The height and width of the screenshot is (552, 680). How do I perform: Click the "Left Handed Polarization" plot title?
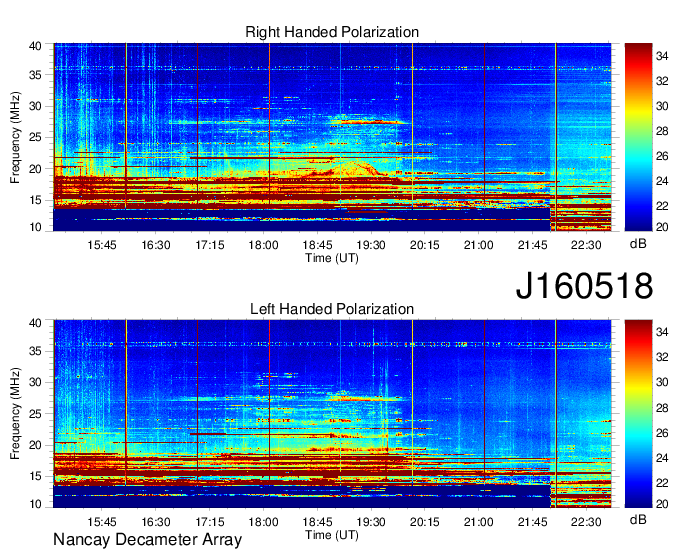[332, 309]
